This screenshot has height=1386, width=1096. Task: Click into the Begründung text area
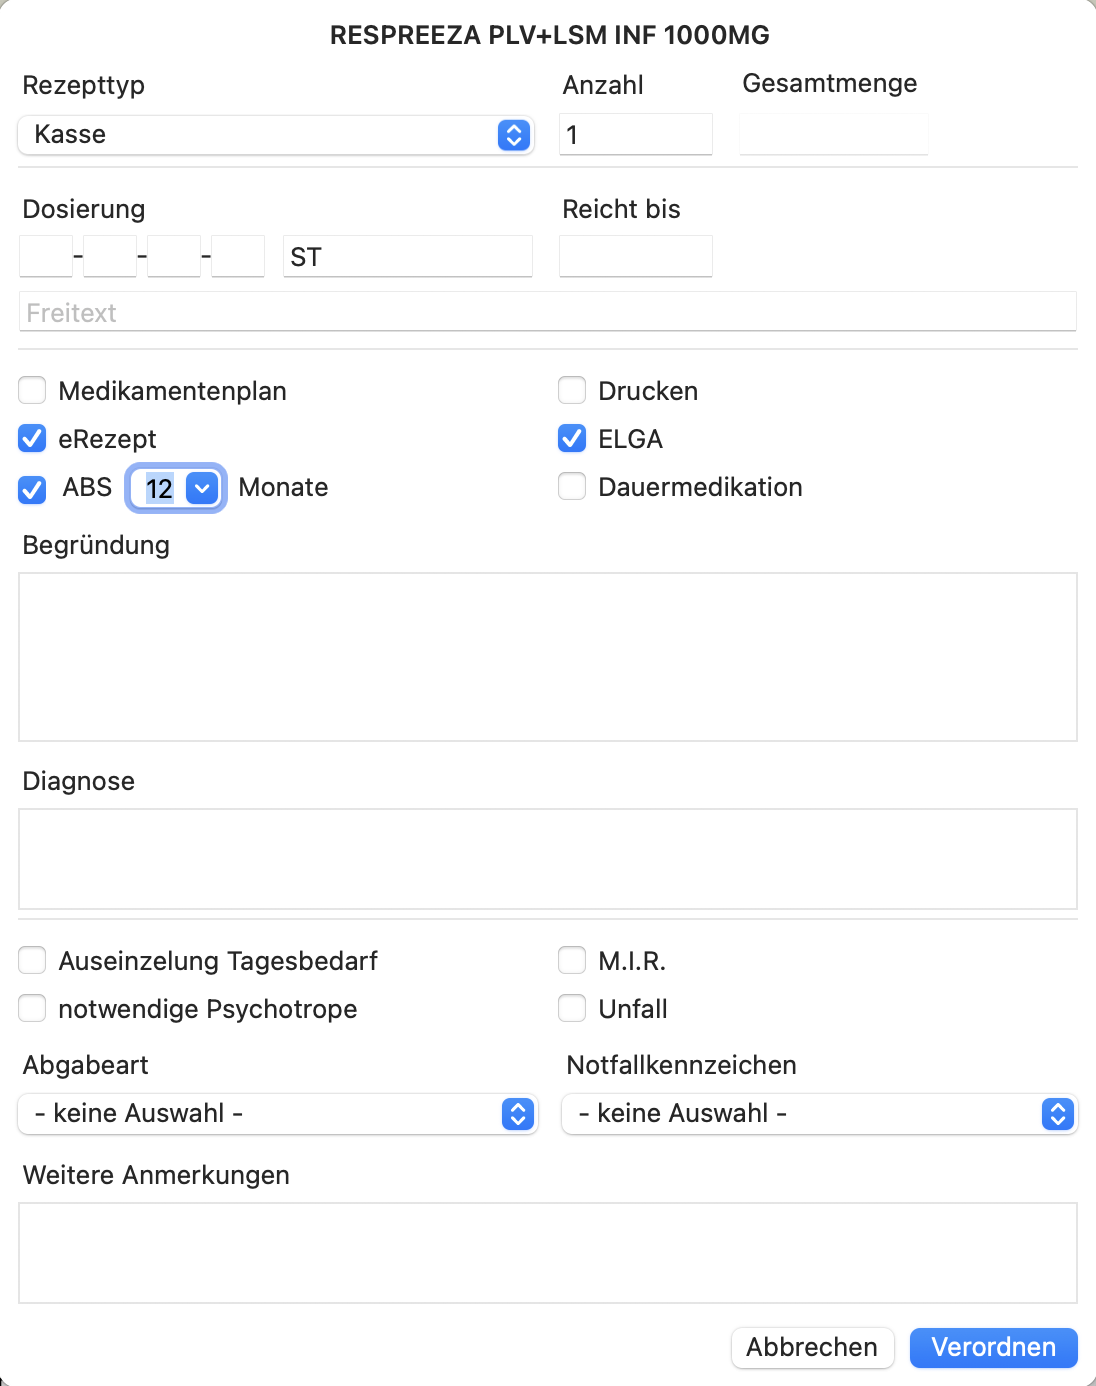(x=548, y=657)
